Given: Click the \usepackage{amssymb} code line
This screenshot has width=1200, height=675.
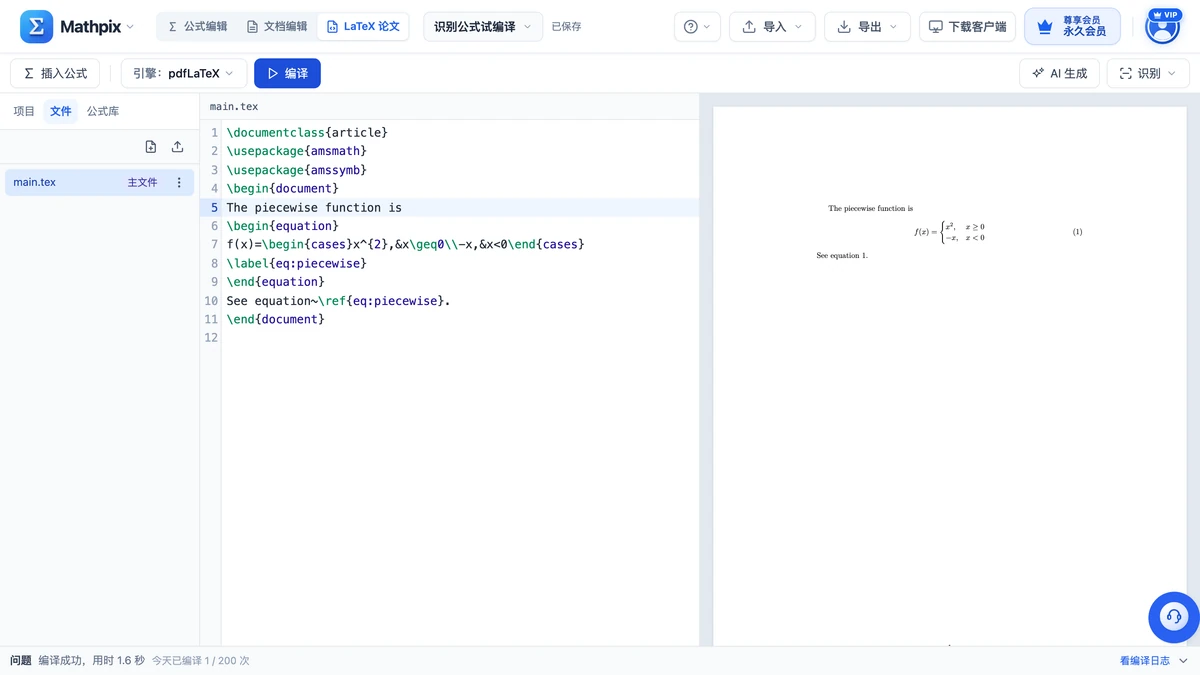Looking at the screenshot, I should tap(297, 170).
